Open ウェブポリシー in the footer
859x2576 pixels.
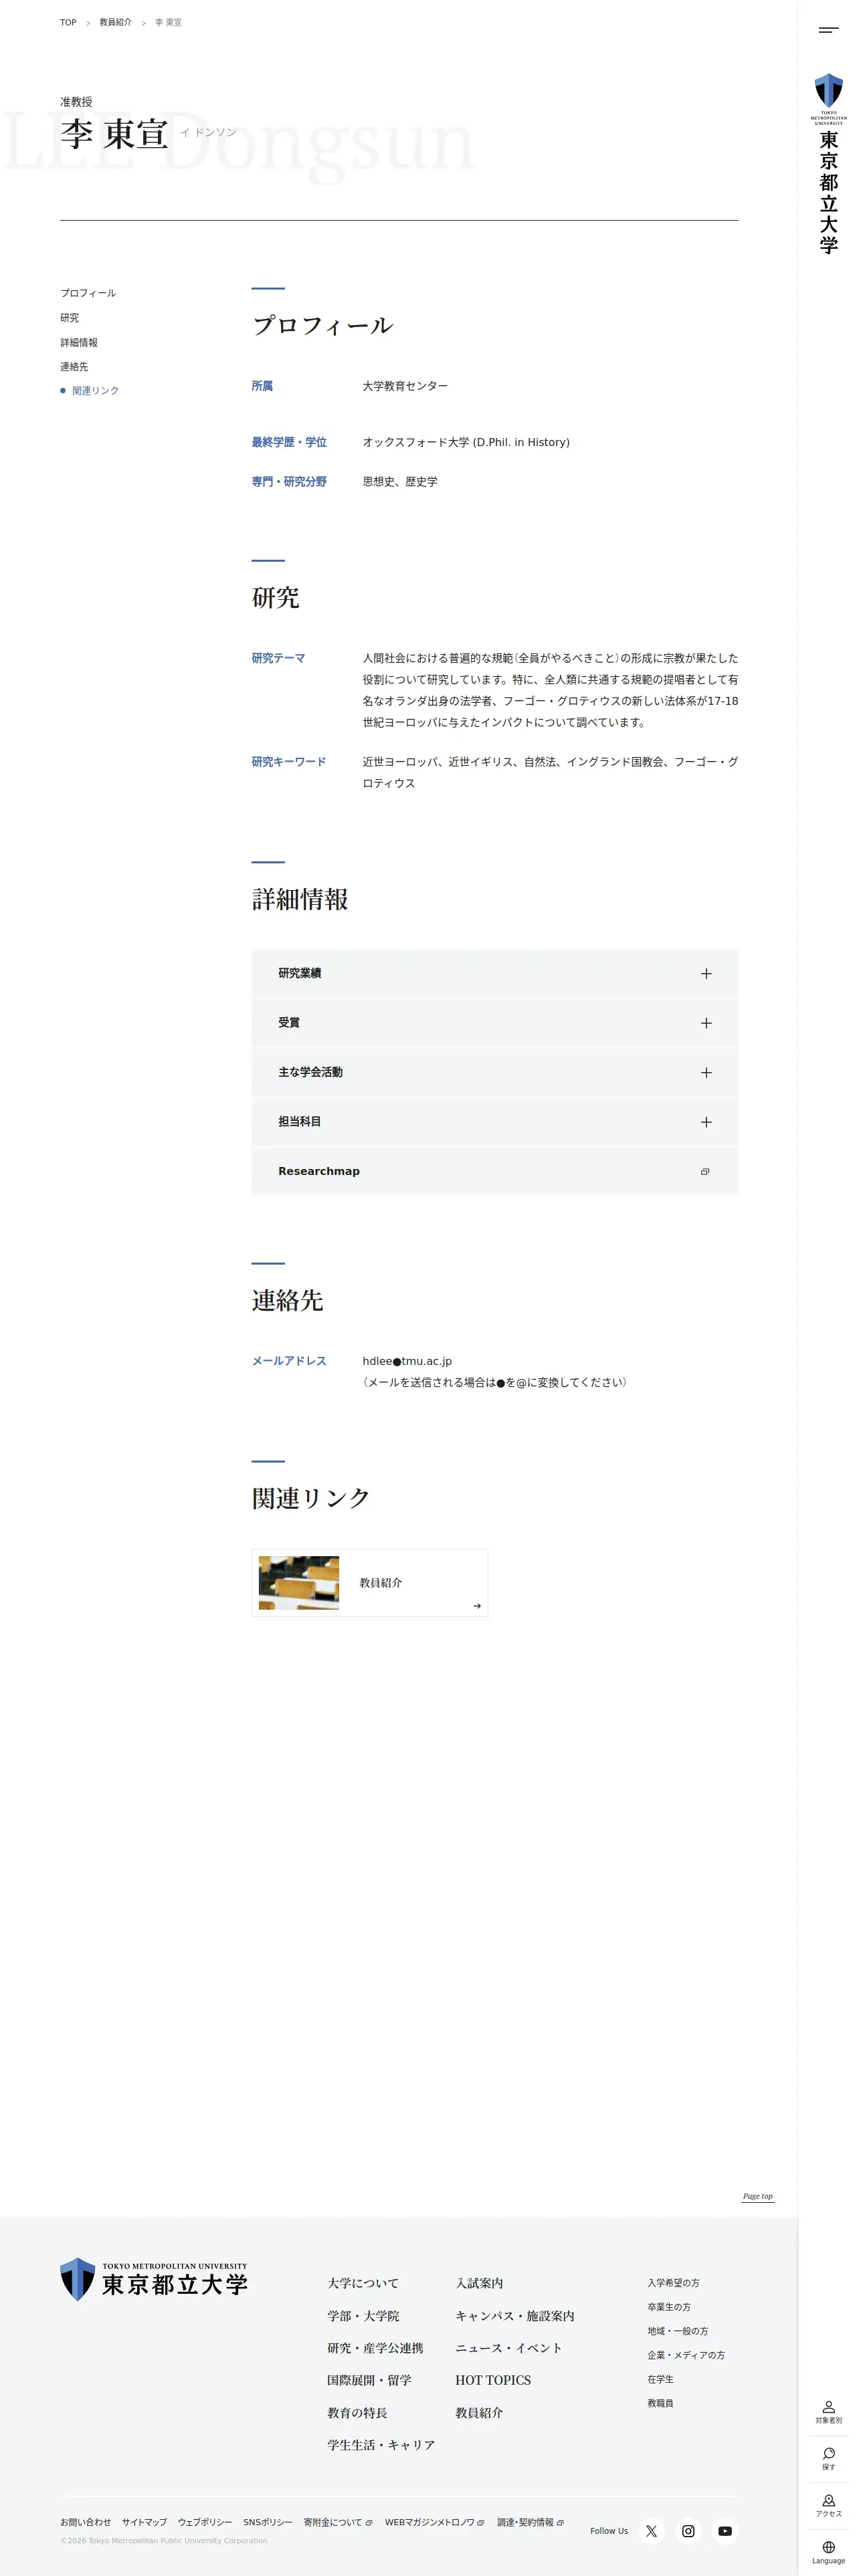[205, 2522]
